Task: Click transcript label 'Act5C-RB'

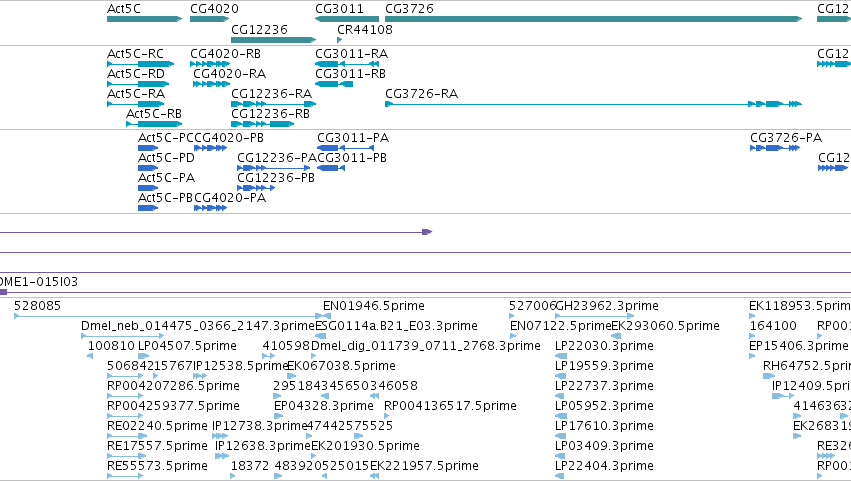Action: pos(154,114)
